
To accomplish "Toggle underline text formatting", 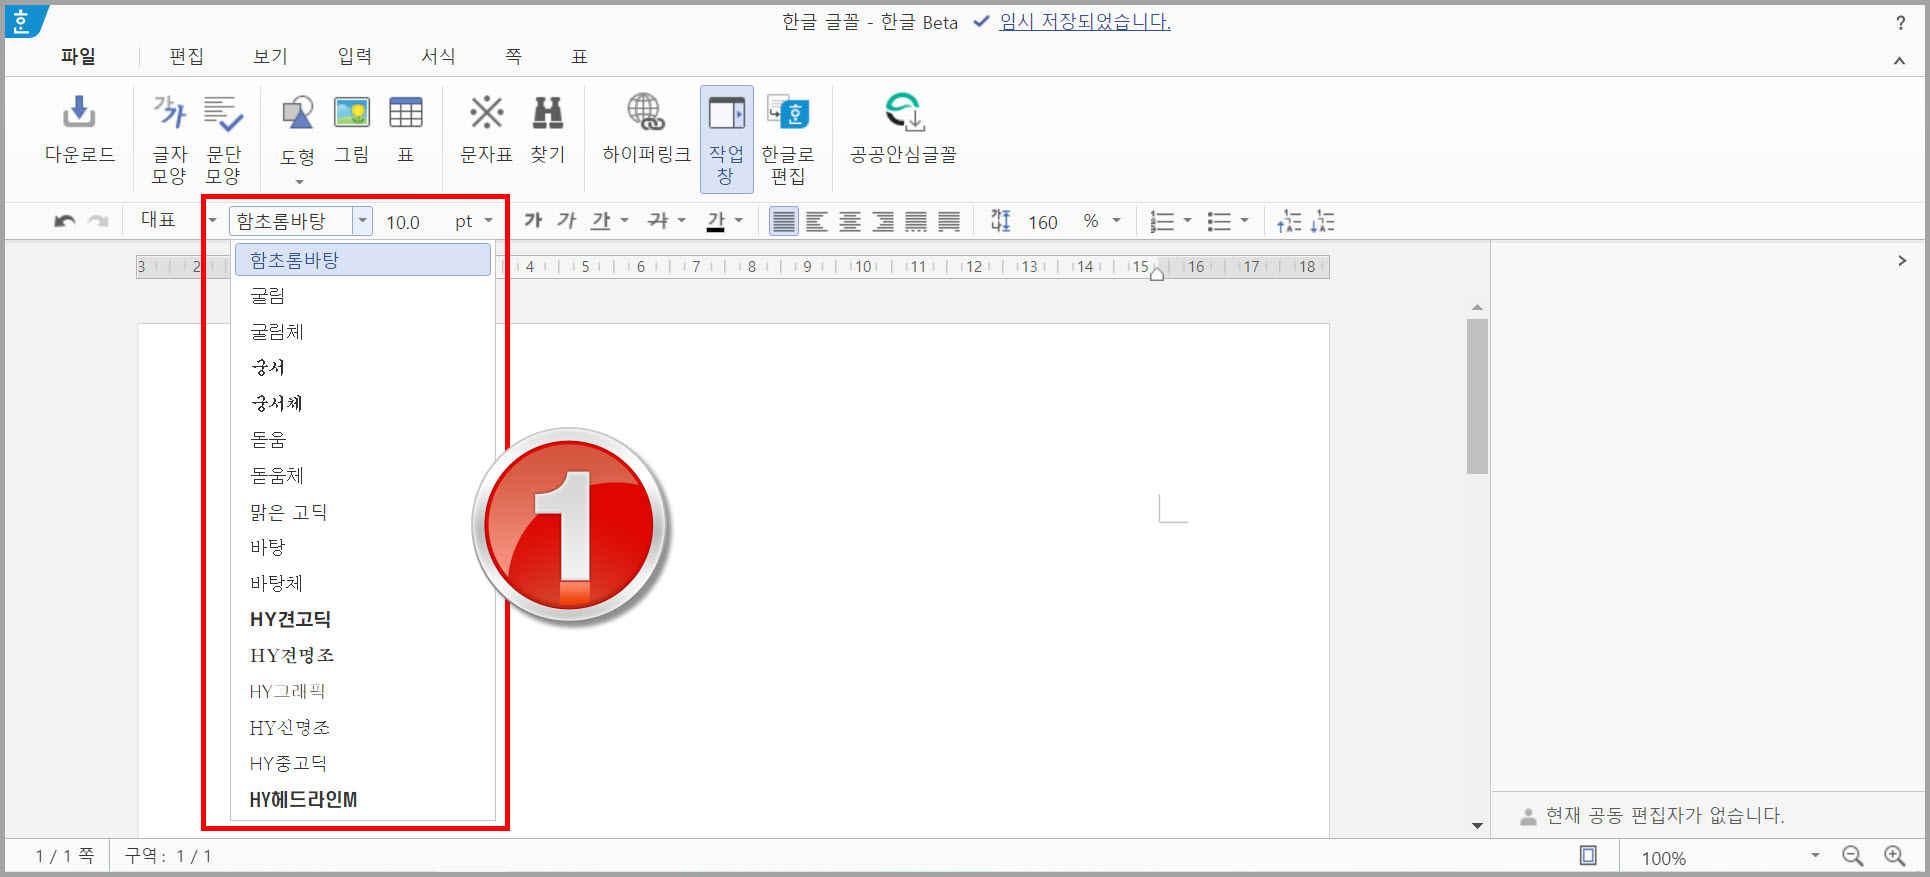I will pyautogui.click(x=600, y=221).
